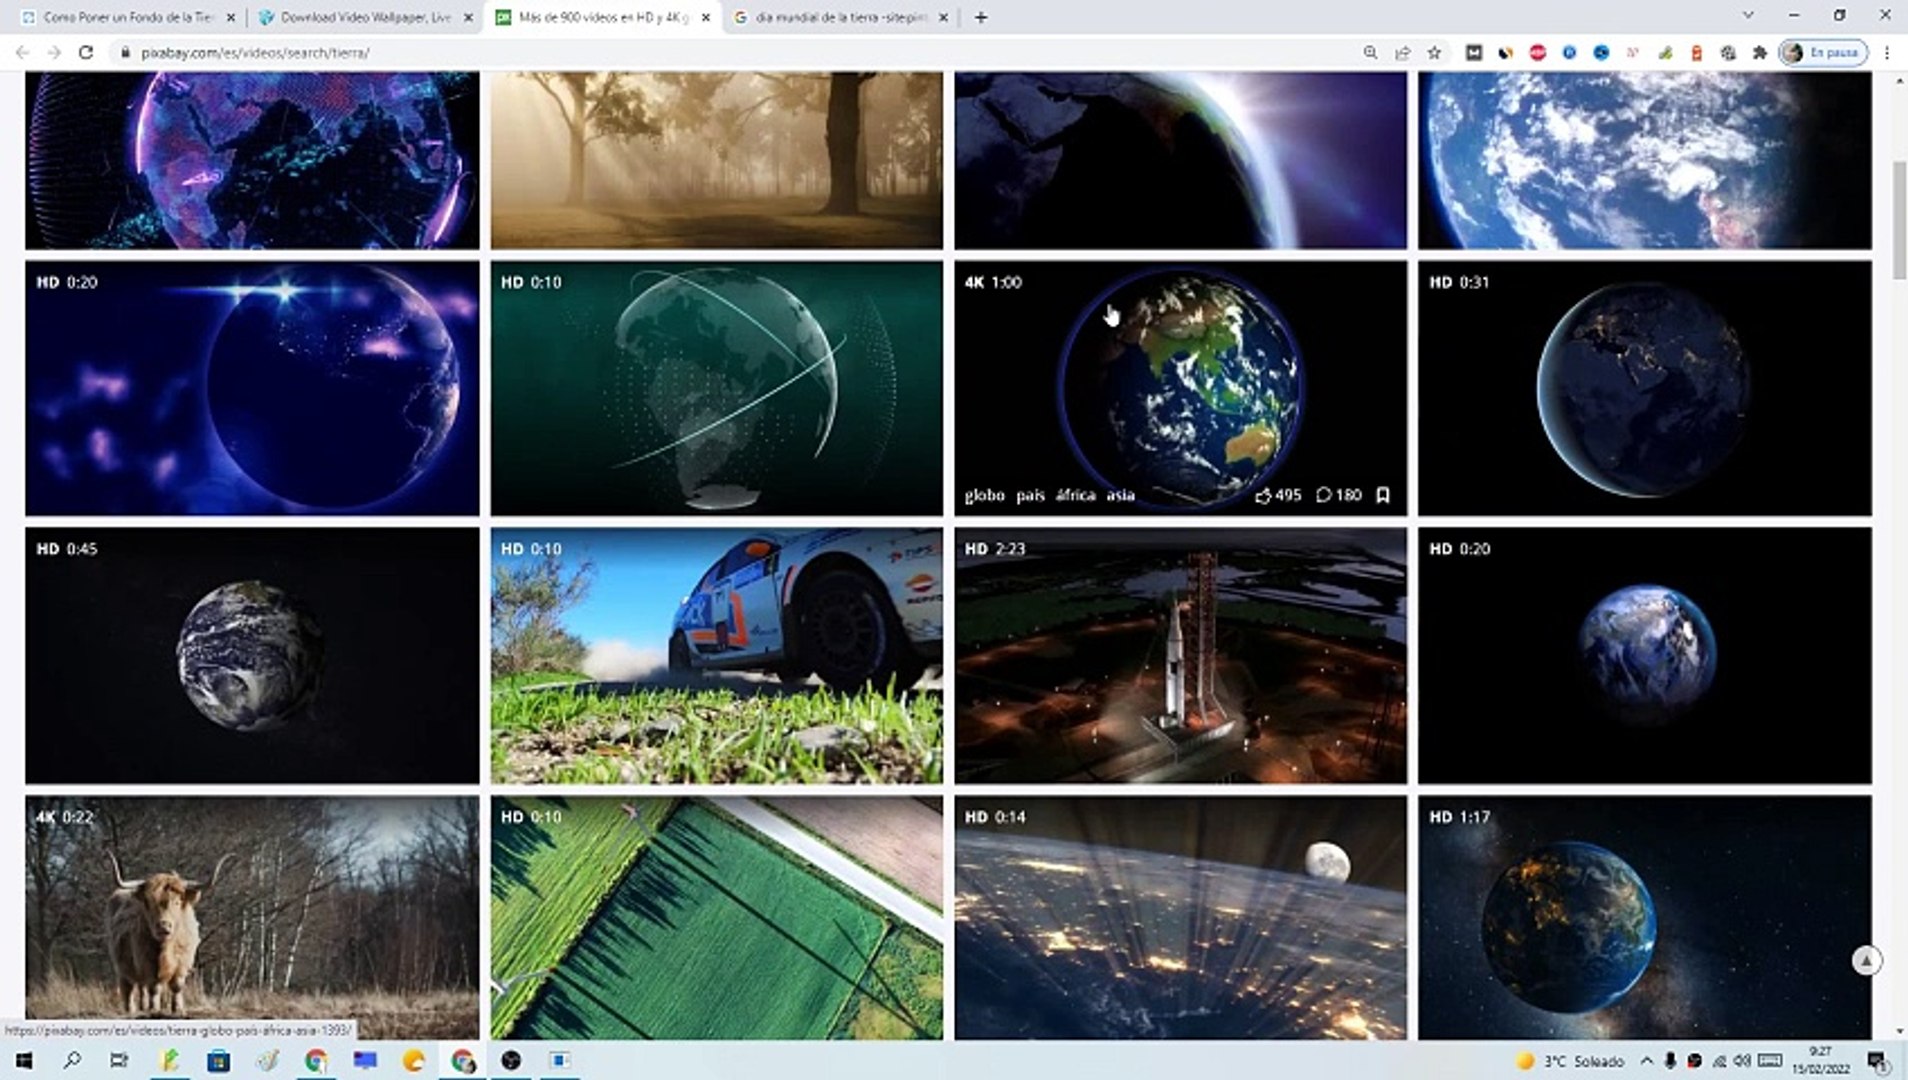The height and width of the screenshot is (1080, 1908).
Task: Open Windows taskbar search
Action: (72, 1060)
